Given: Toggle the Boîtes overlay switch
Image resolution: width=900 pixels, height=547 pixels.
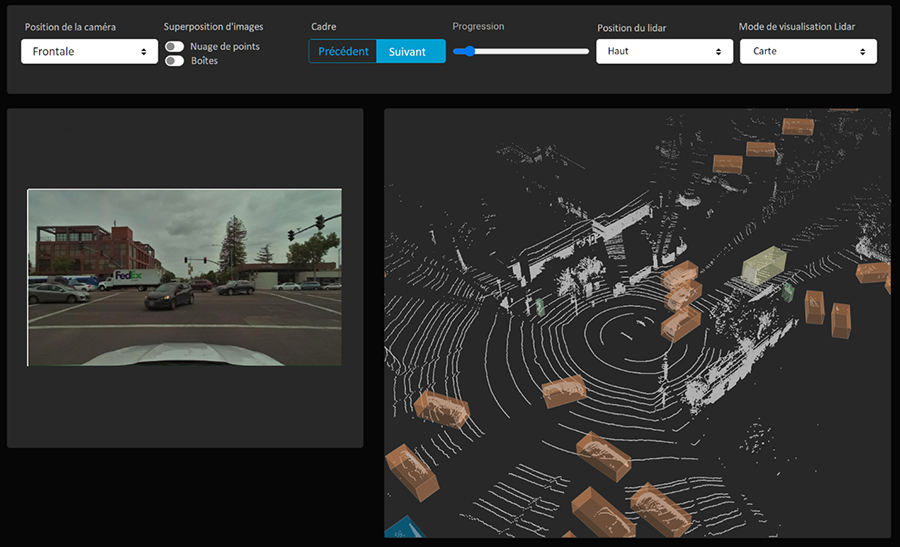Looking at the screenshot, I should pos(175,61).
